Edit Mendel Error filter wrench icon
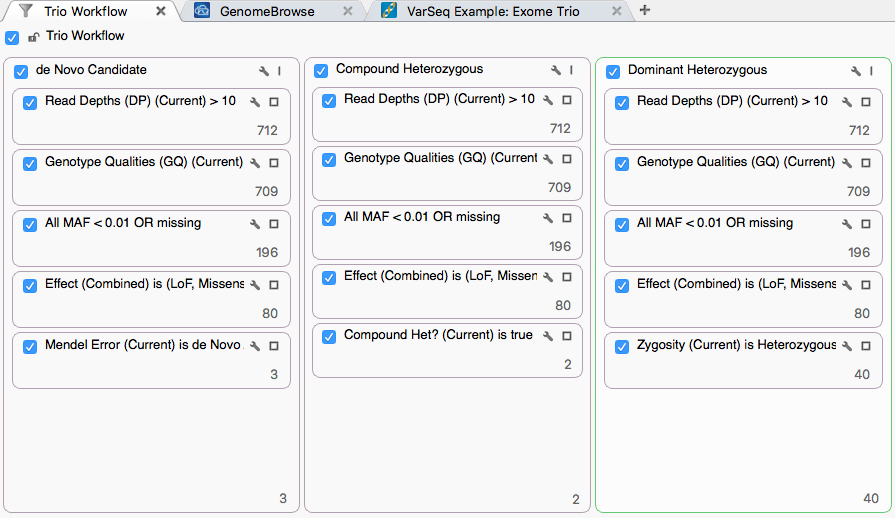 coord(255,346)
